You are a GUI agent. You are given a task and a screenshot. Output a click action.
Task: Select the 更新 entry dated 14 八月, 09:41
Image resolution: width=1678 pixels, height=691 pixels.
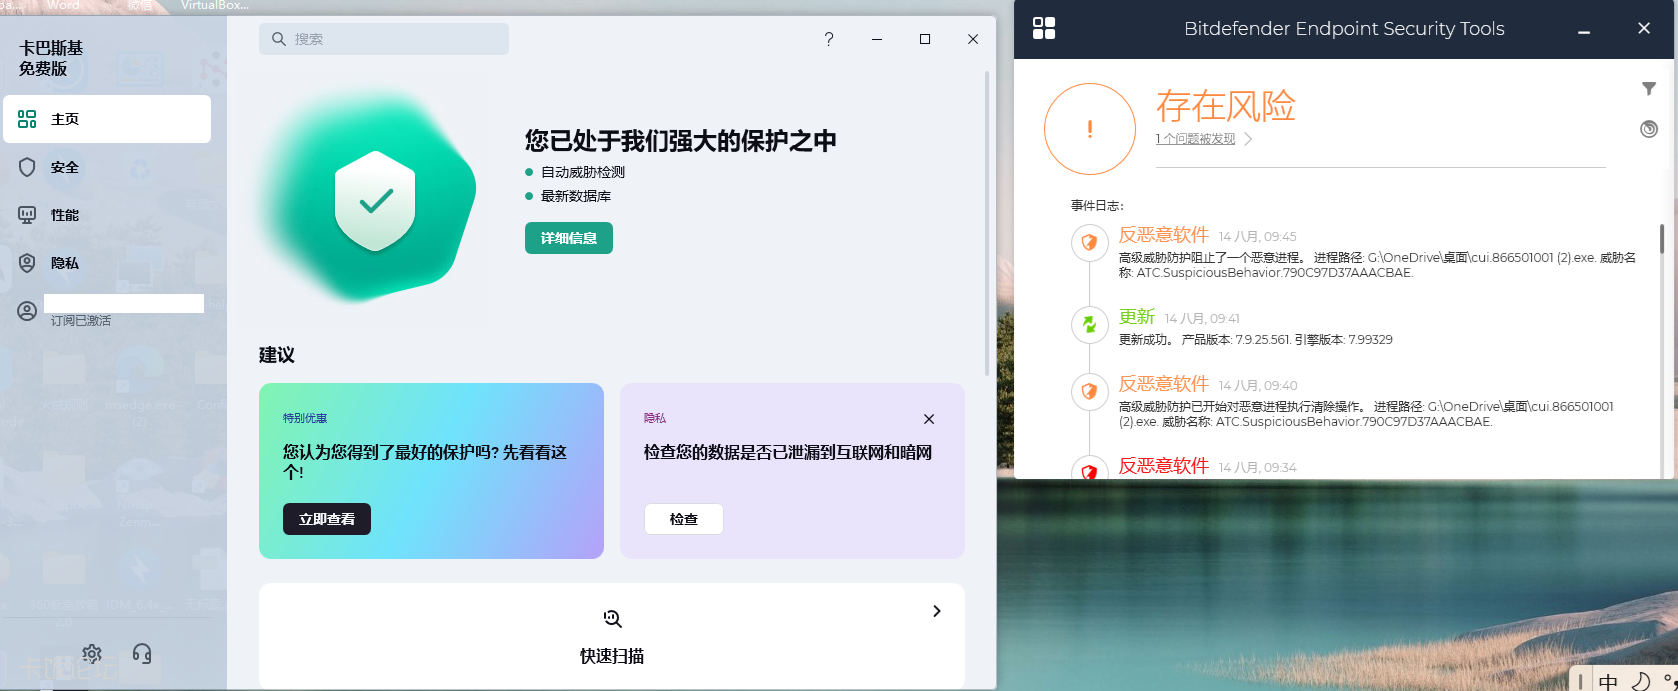pyautogui.click(x=1137, y=317)
